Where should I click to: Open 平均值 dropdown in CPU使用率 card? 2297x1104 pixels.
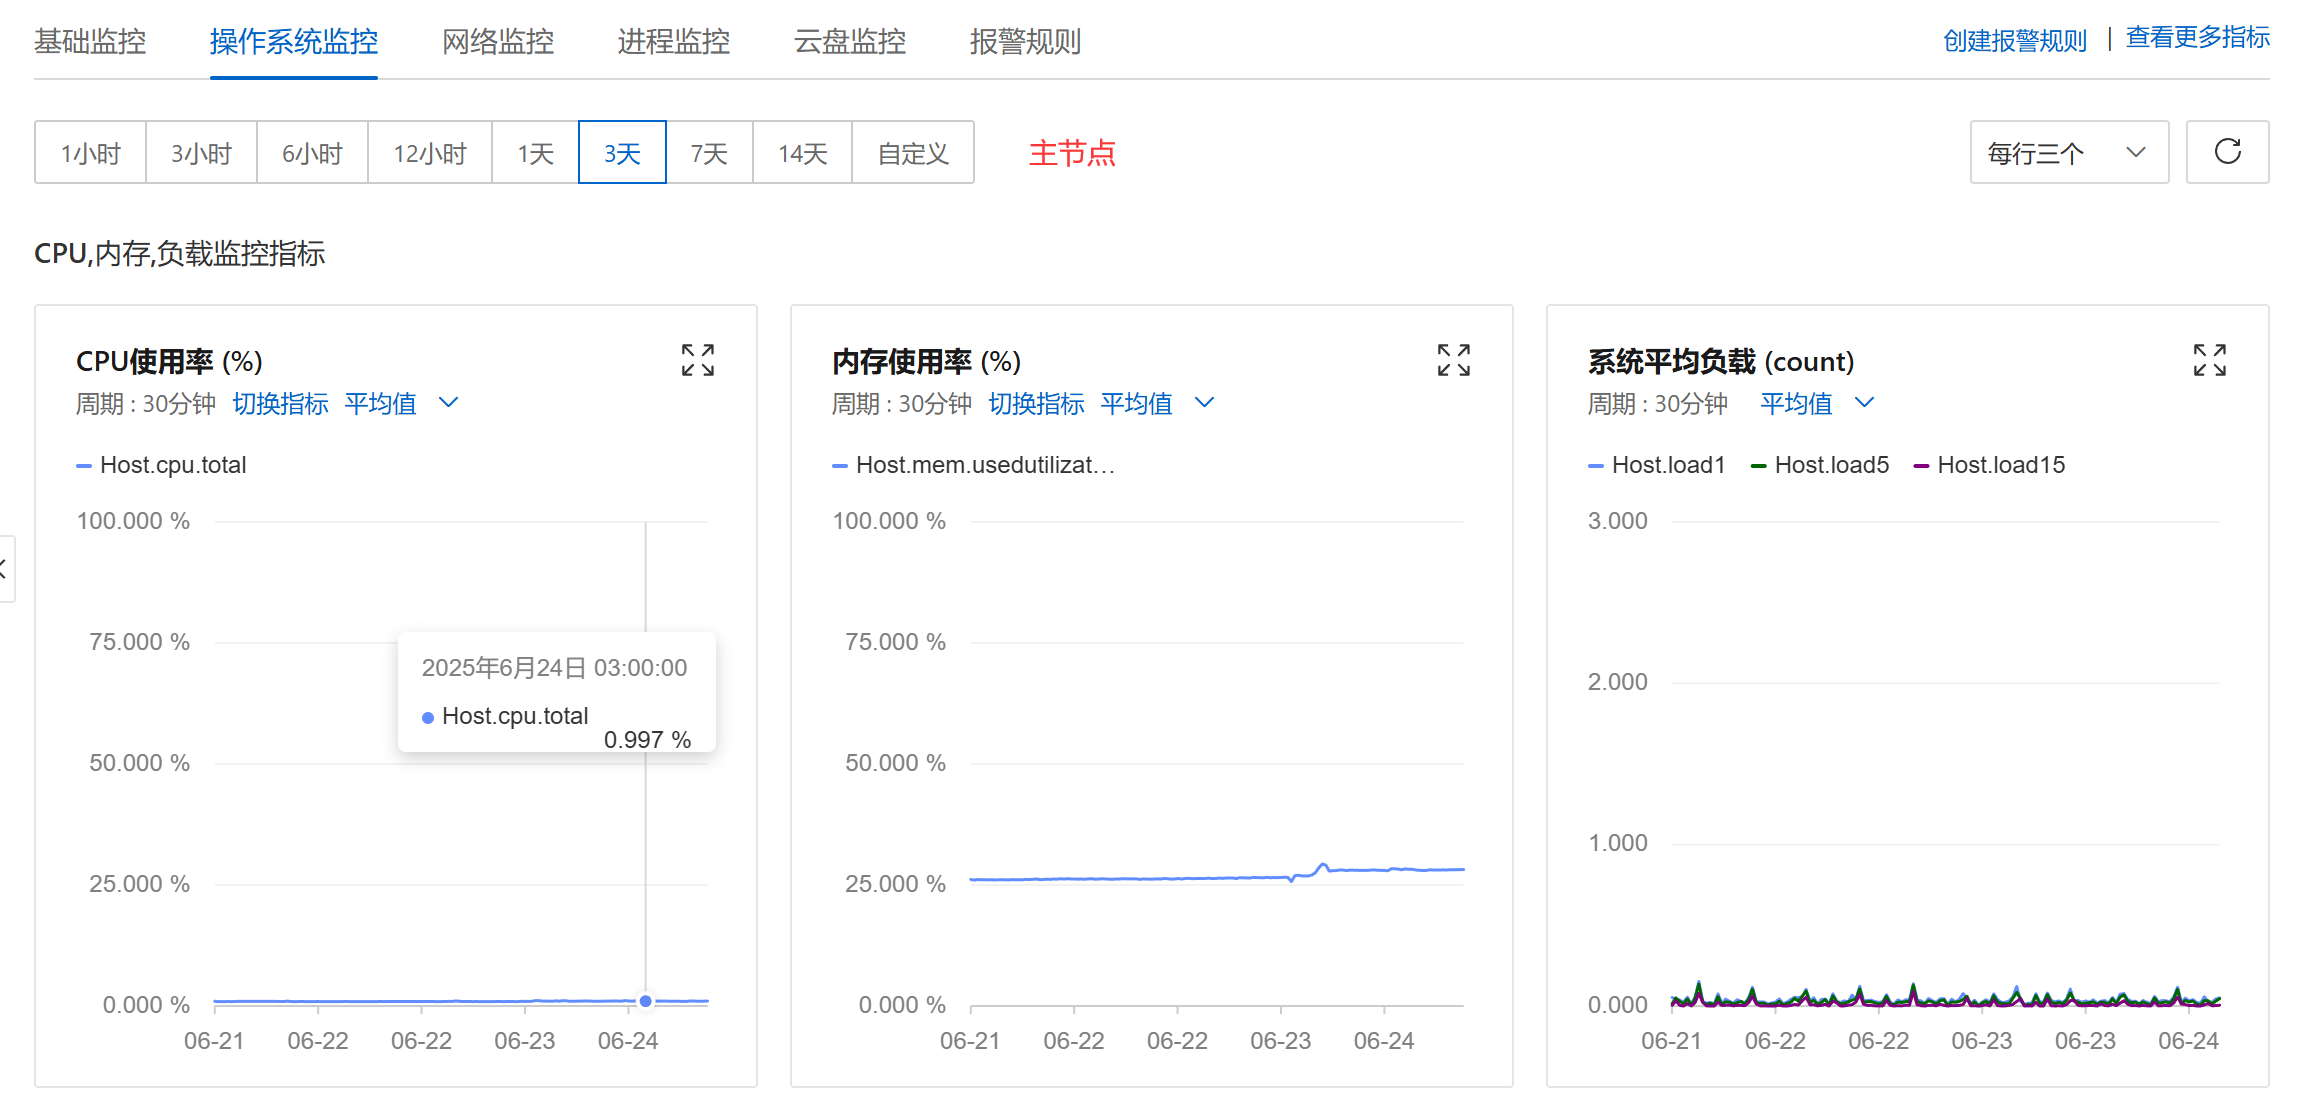[x=401, y=403]
